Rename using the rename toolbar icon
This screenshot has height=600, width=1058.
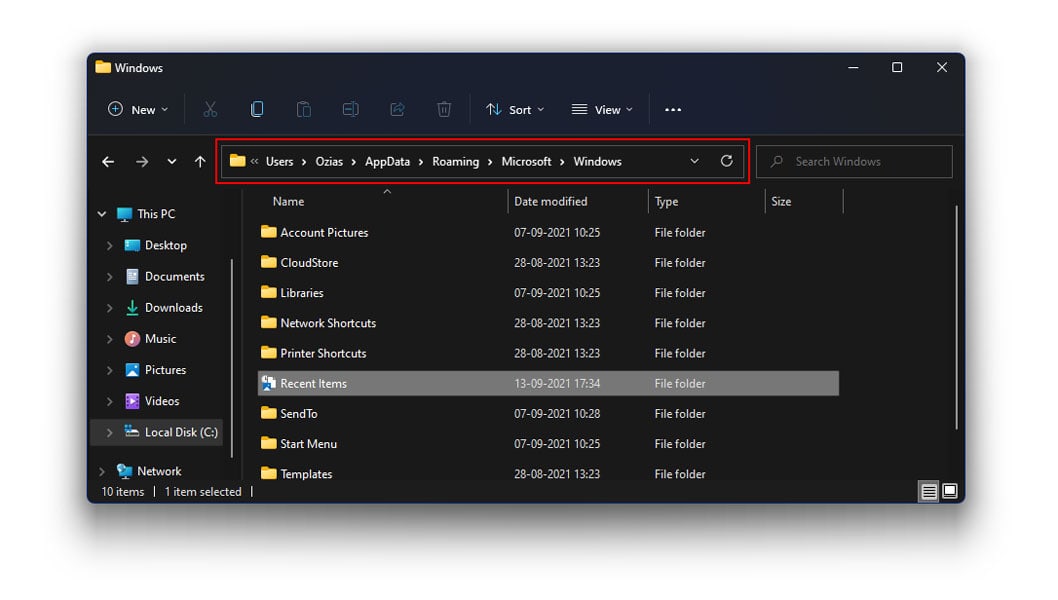tap(350, 109)
